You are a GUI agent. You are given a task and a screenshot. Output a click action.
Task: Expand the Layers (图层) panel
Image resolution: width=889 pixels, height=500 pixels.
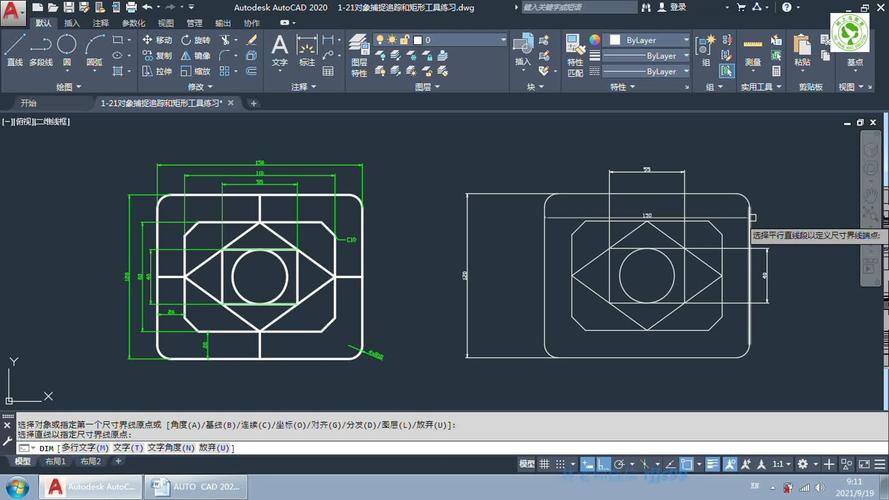(x=427, y=87)
